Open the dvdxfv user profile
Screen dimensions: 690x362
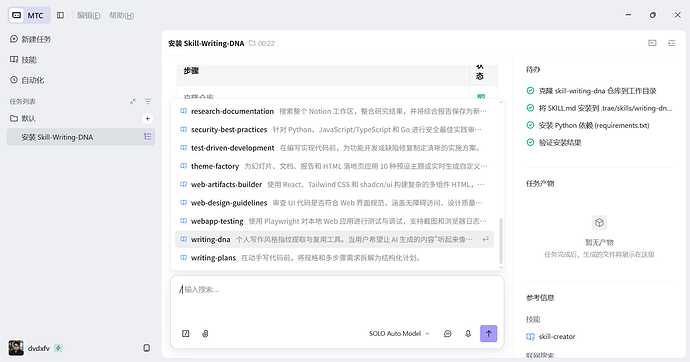click(29, 348)
